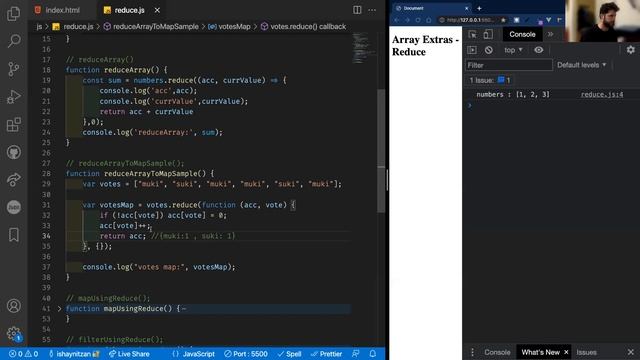
Task: Select the Console drawer tab
Action: pyautogui.click(x=497, y=352)
